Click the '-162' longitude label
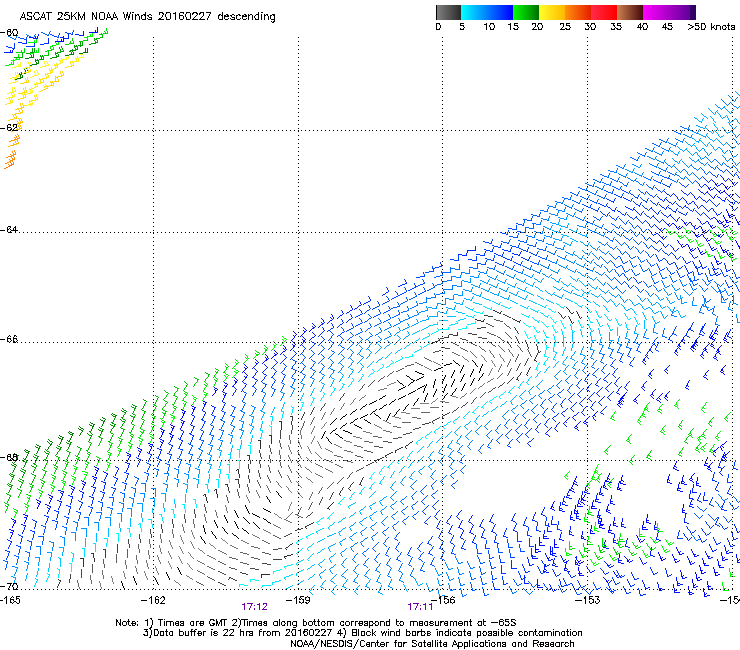740x650 pixels. coord(153,600)
